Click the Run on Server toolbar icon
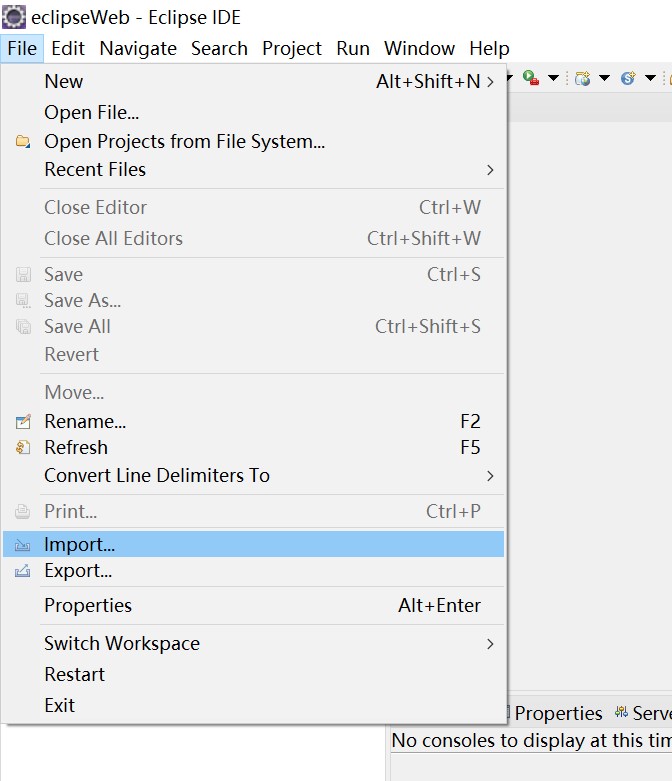 point(531,78)
